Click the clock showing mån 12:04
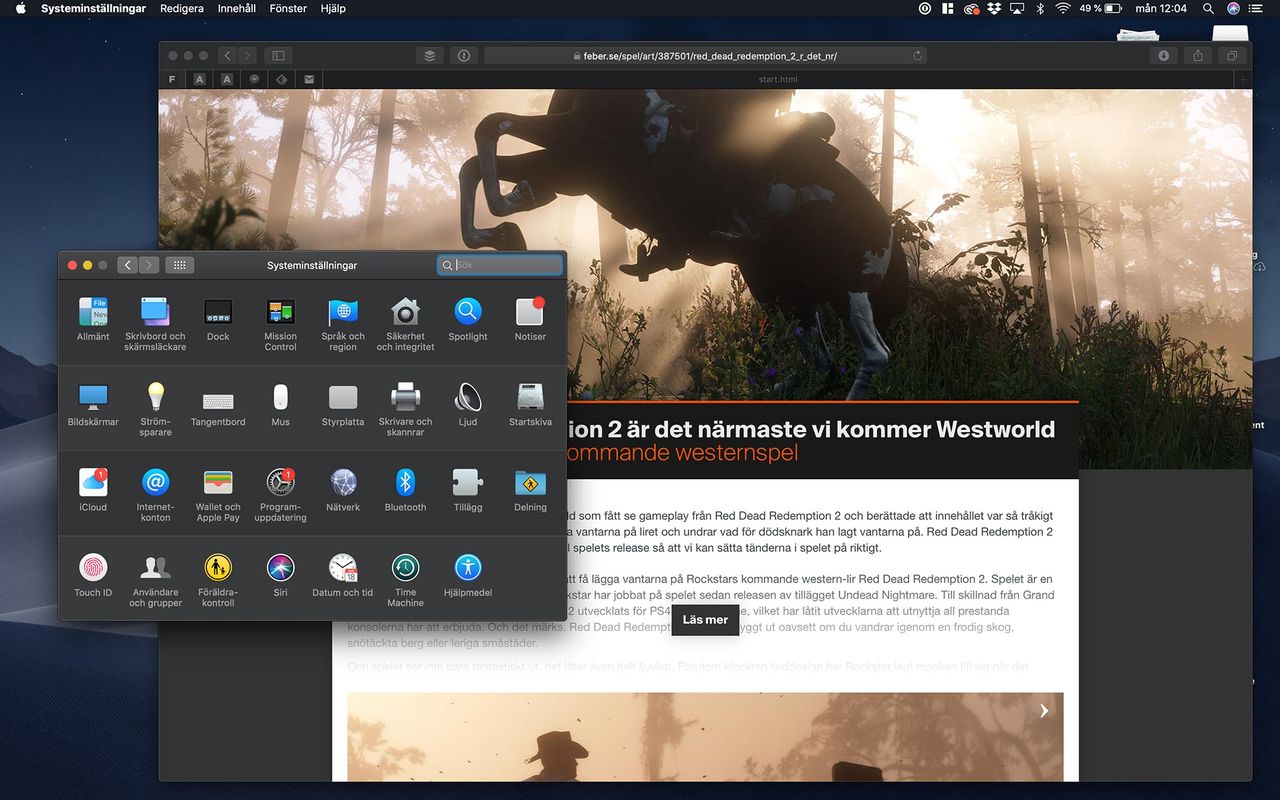This screenshot has height=800, width=1280. pyautogui.click(x=1161, y=8)
